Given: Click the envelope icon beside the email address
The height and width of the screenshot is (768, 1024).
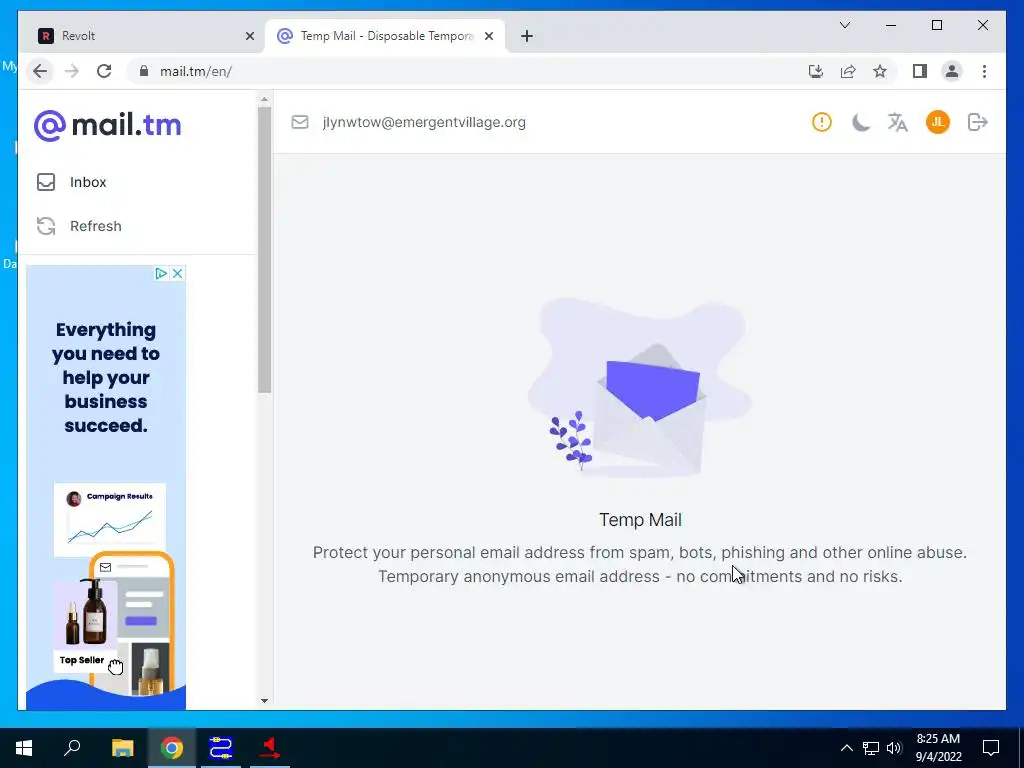Looking at the screenshot, I should click(300, 122).
